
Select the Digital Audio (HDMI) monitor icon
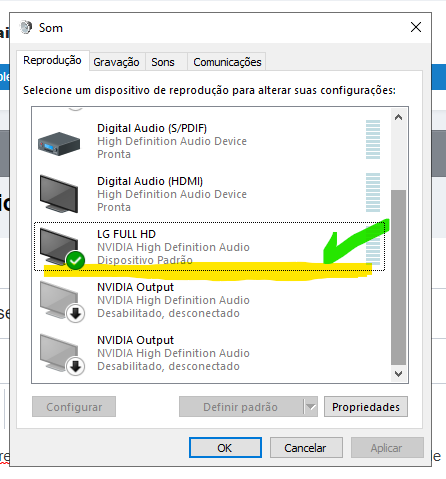(59, 194)
